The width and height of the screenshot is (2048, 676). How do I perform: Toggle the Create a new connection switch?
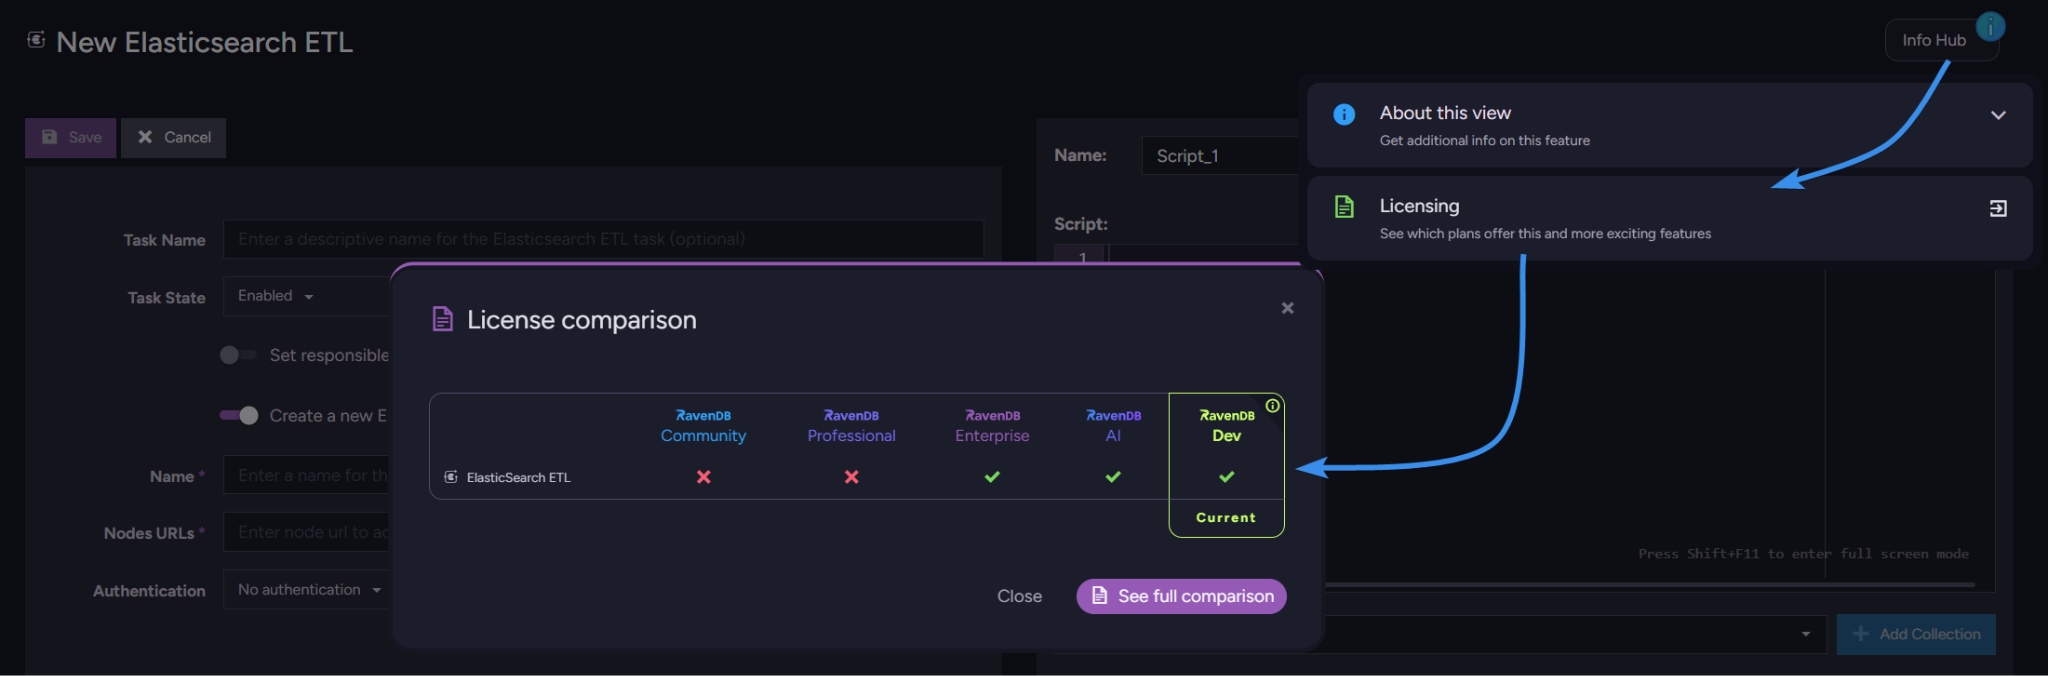coord(238,415)
